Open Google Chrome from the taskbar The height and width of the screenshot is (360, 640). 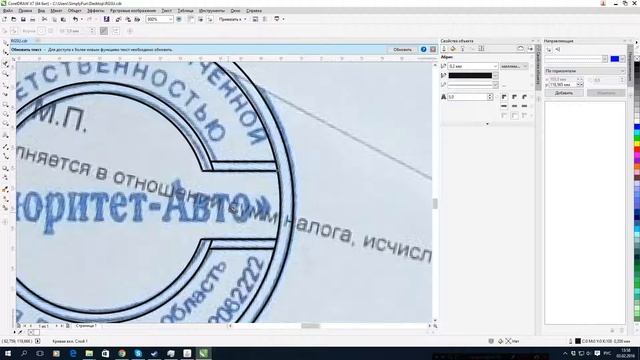pos(122,353)
